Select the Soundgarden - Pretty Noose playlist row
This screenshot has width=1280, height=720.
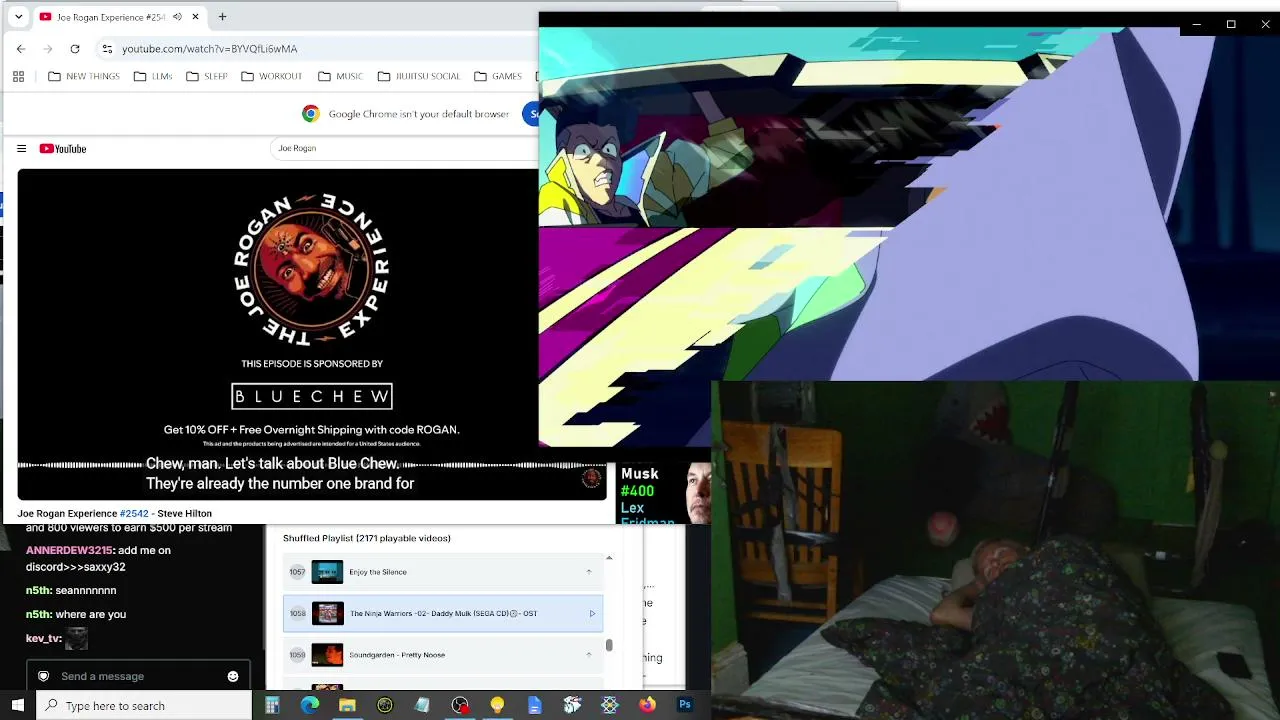(443, 655)
